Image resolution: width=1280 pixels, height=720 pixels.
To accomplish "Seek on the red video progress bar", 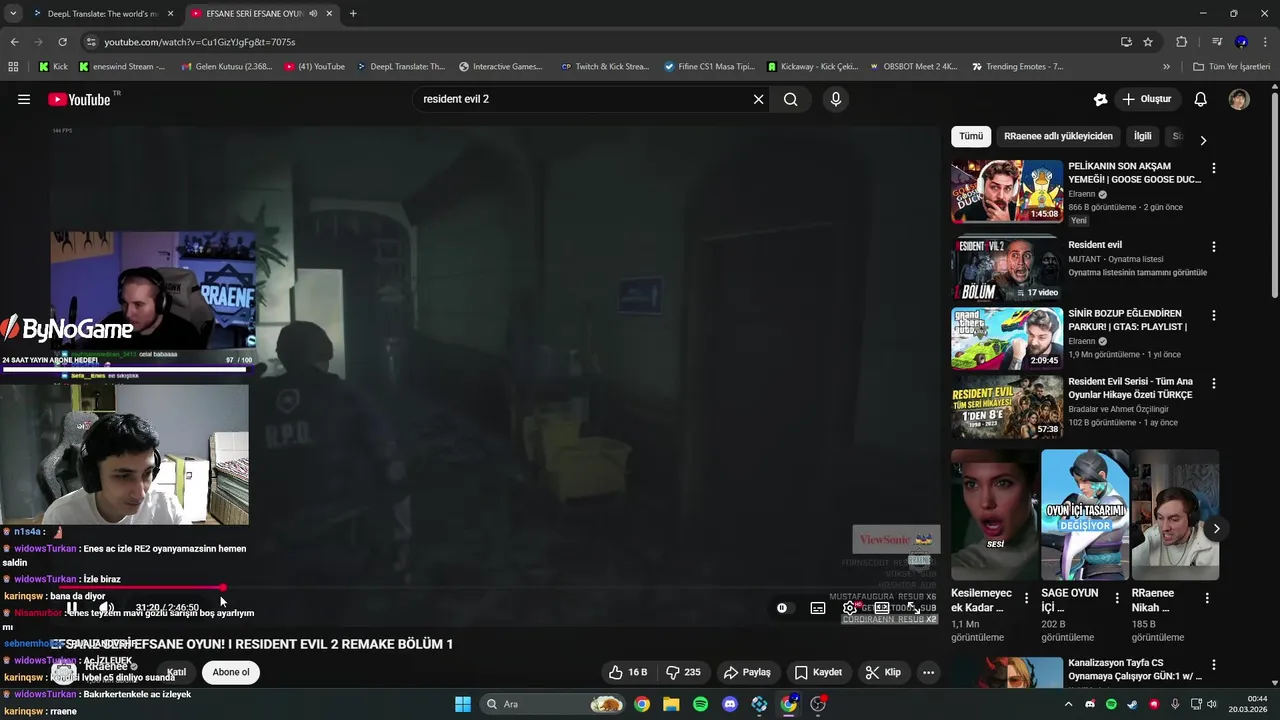I will point(495,588).
